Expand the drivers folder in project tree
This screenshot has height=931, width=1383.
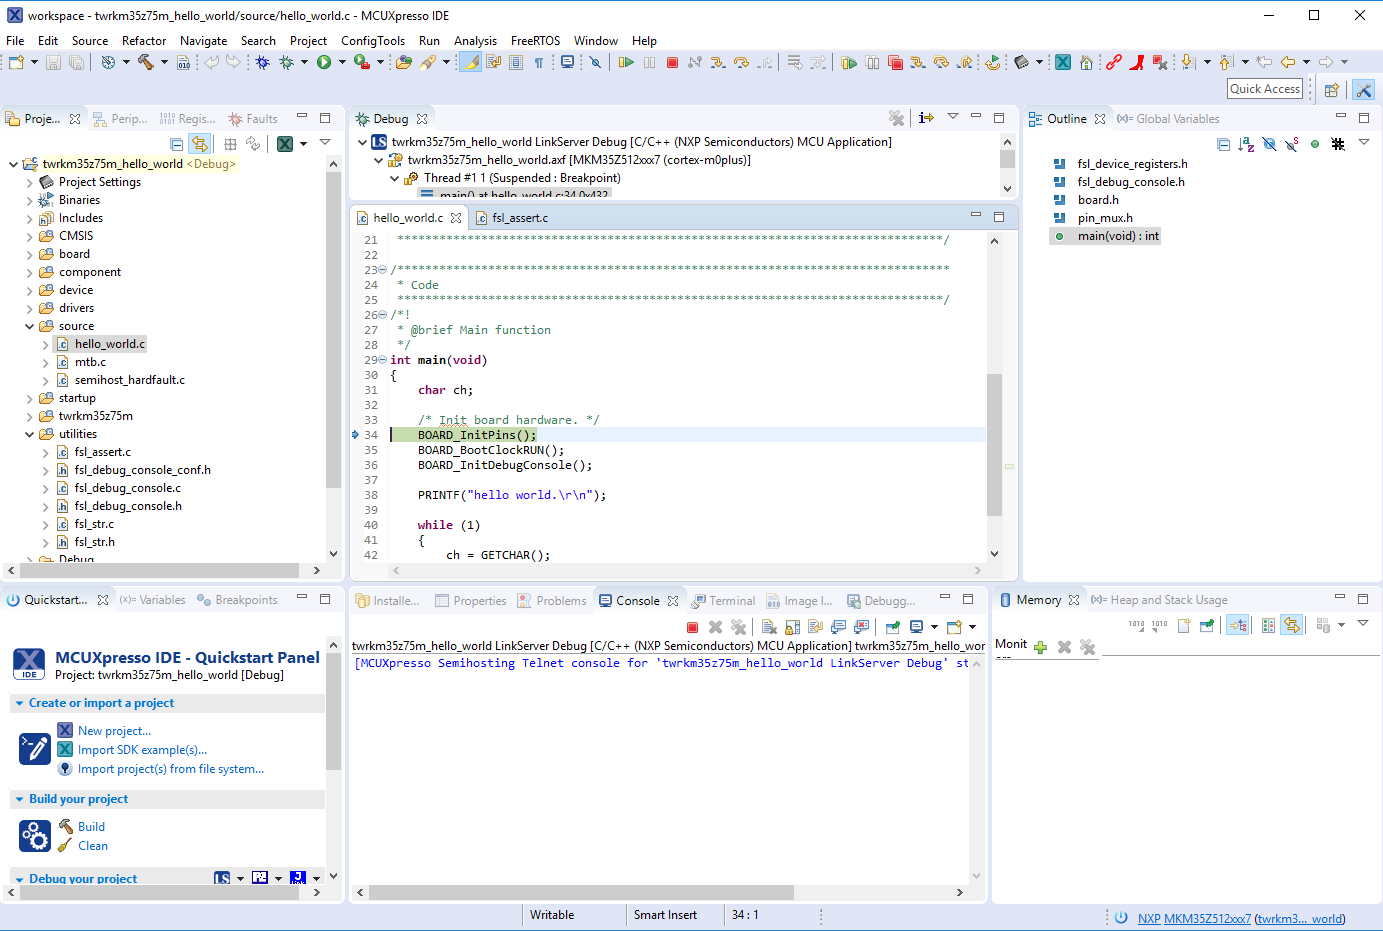click(29, 308)
